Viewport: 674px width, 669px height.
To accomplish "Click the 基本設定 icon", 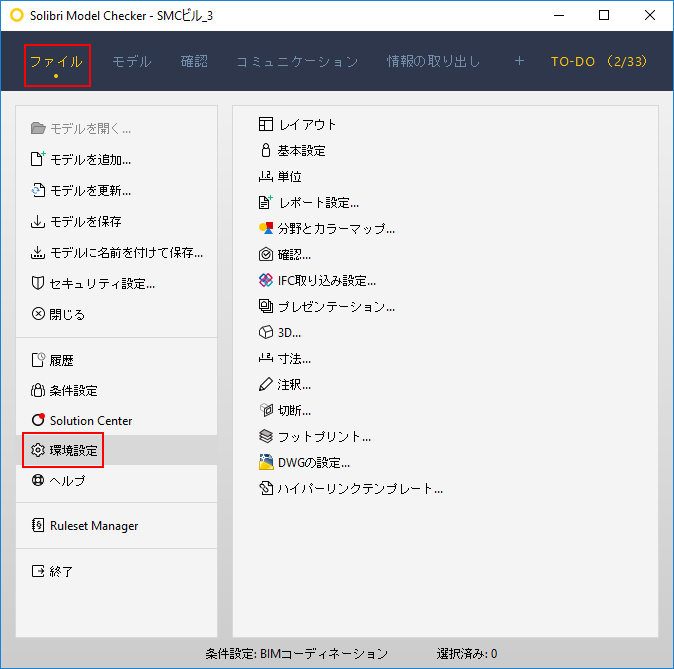I will click(x=266, y=150).
